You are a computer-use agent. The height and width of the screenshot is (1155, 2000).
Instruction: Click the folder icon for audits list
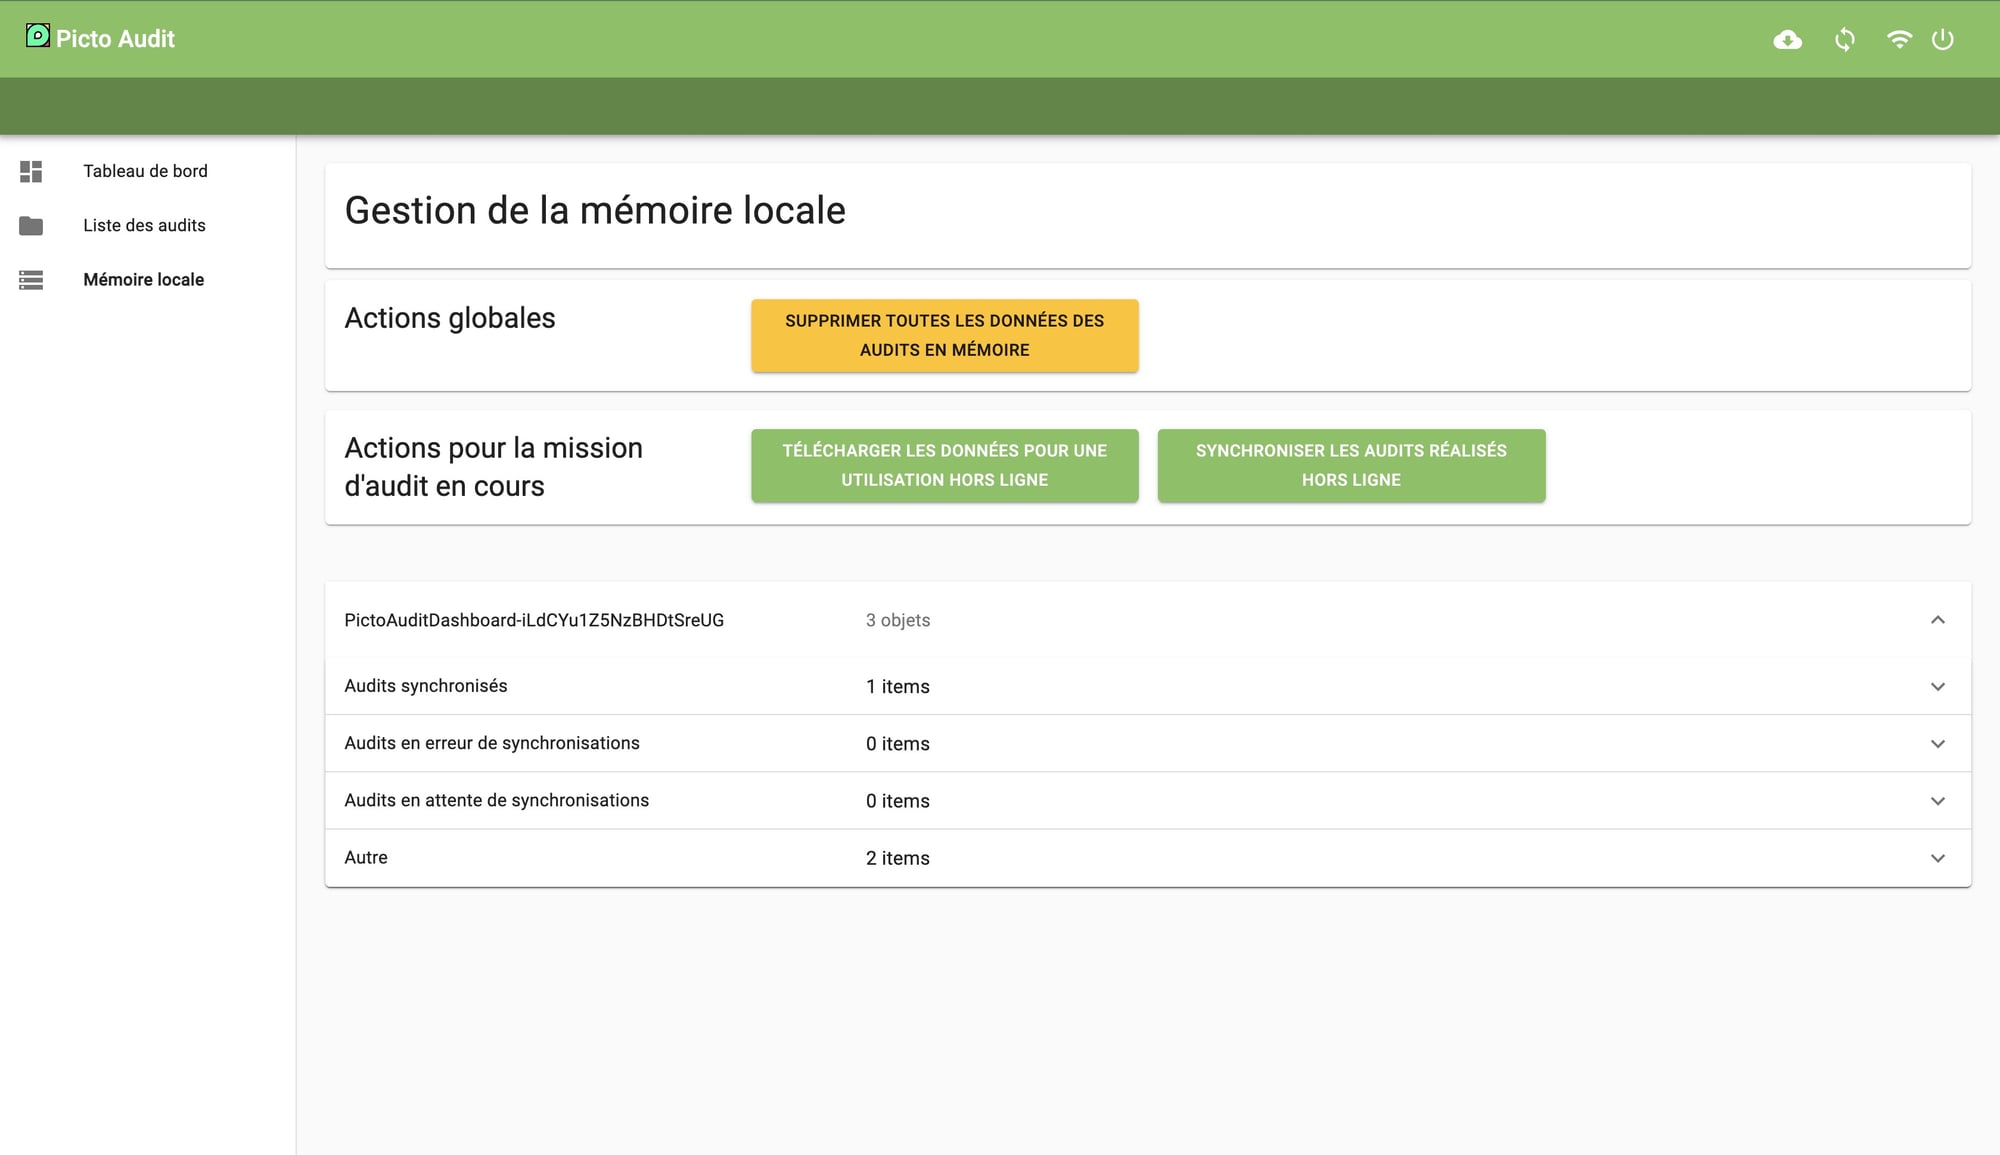point(31,226)
